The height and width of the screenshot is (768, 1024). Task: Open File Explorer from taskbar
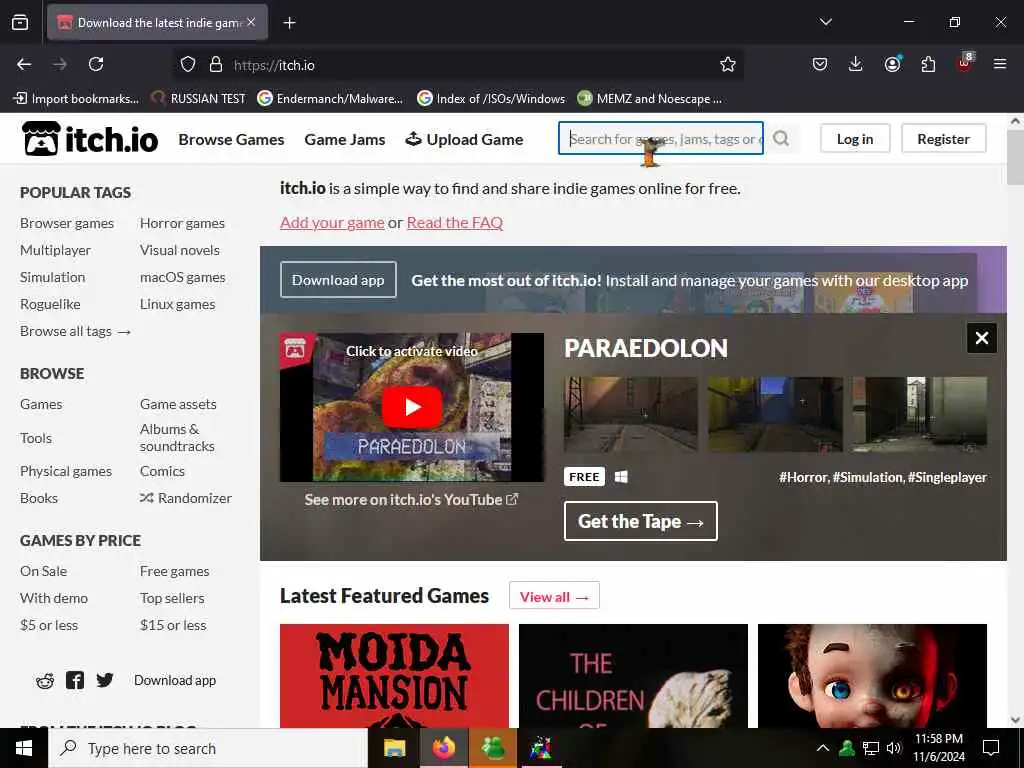394,748
